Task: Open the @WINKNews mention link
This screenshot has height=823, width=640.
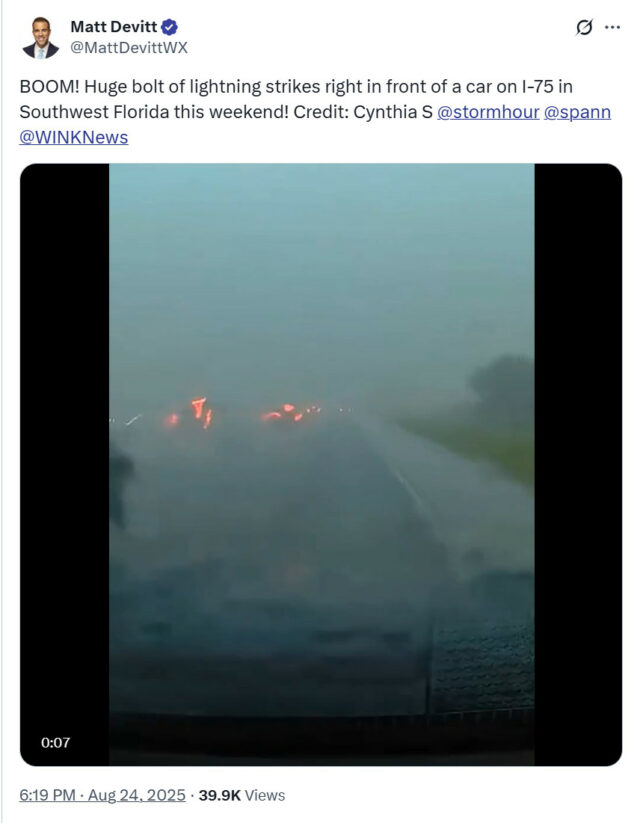Action: [x=74, y=137]
